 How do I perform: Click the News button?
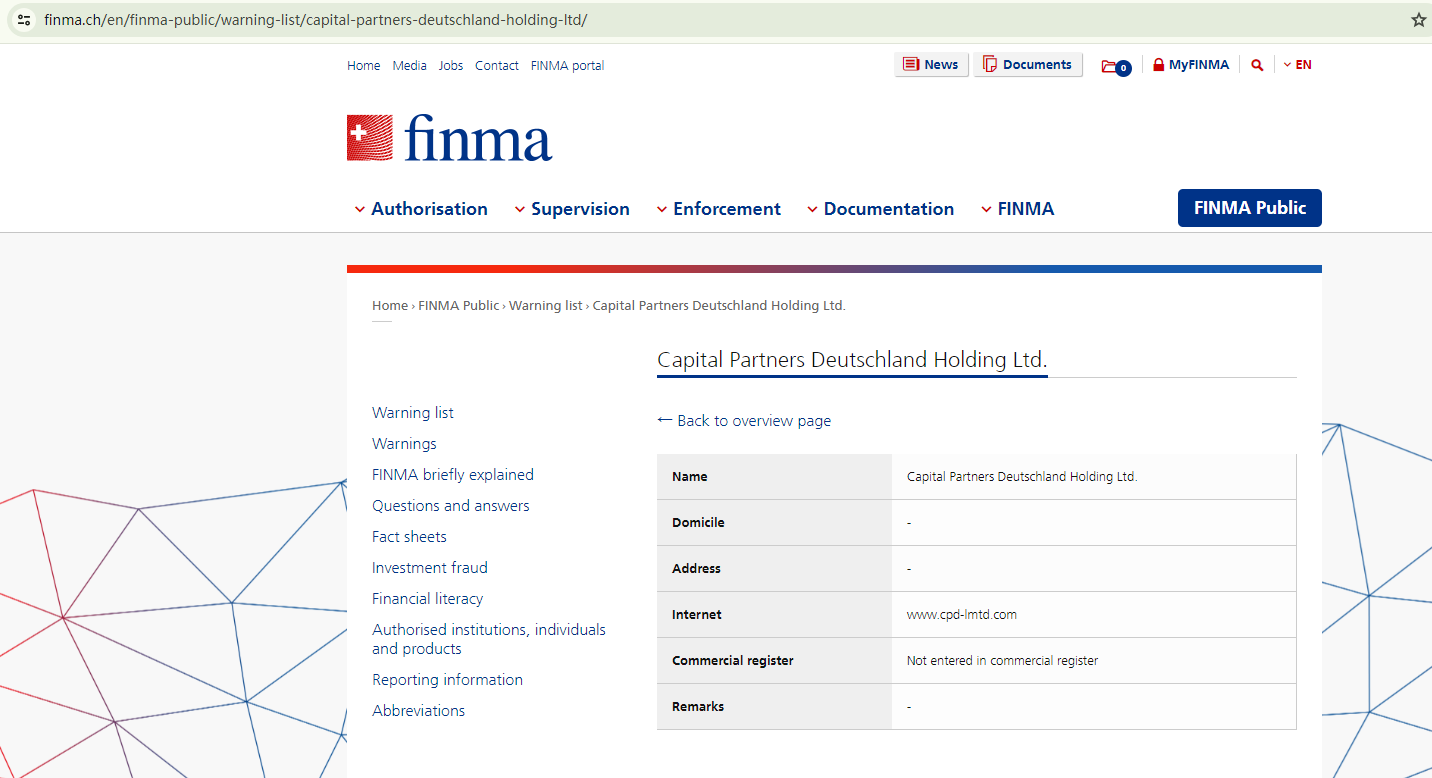point(931,65)
